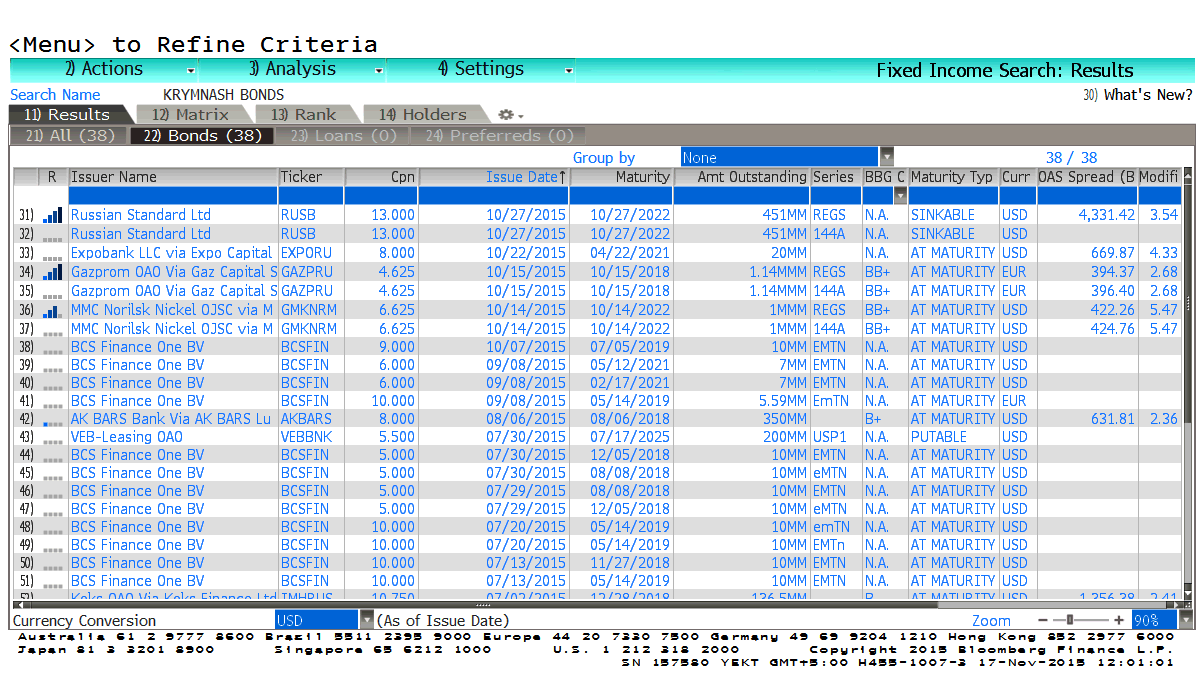This screenshot has height=677, width=1204.
Task: Expand the Analysis dropdown arrow
Action: (379, 71)
